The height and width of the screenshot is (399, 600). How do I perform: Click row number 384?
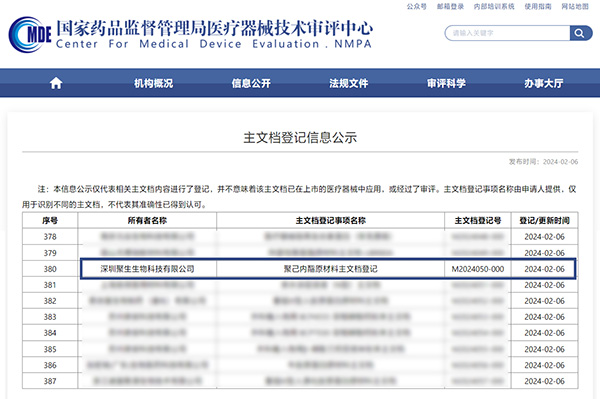click(x=50, y=333)
